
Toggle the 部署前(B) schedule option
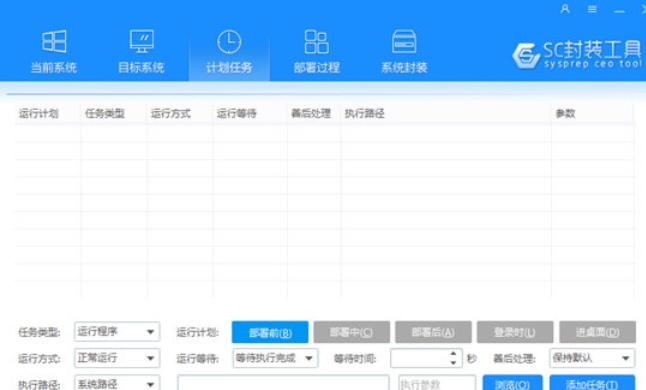270,332
